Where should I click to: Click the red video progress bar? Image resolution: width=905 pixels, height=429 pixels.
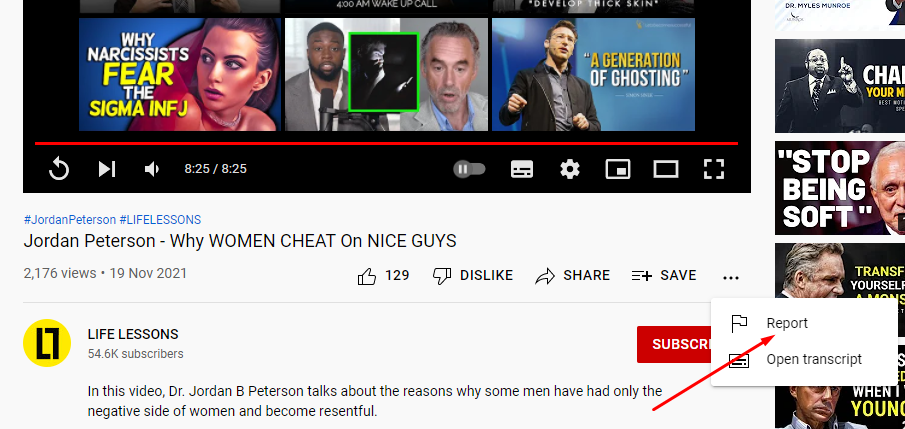point(386,143)
